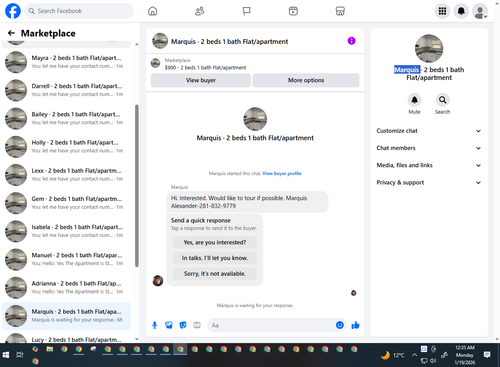Open the Lexx conversation

click(66, 175)
